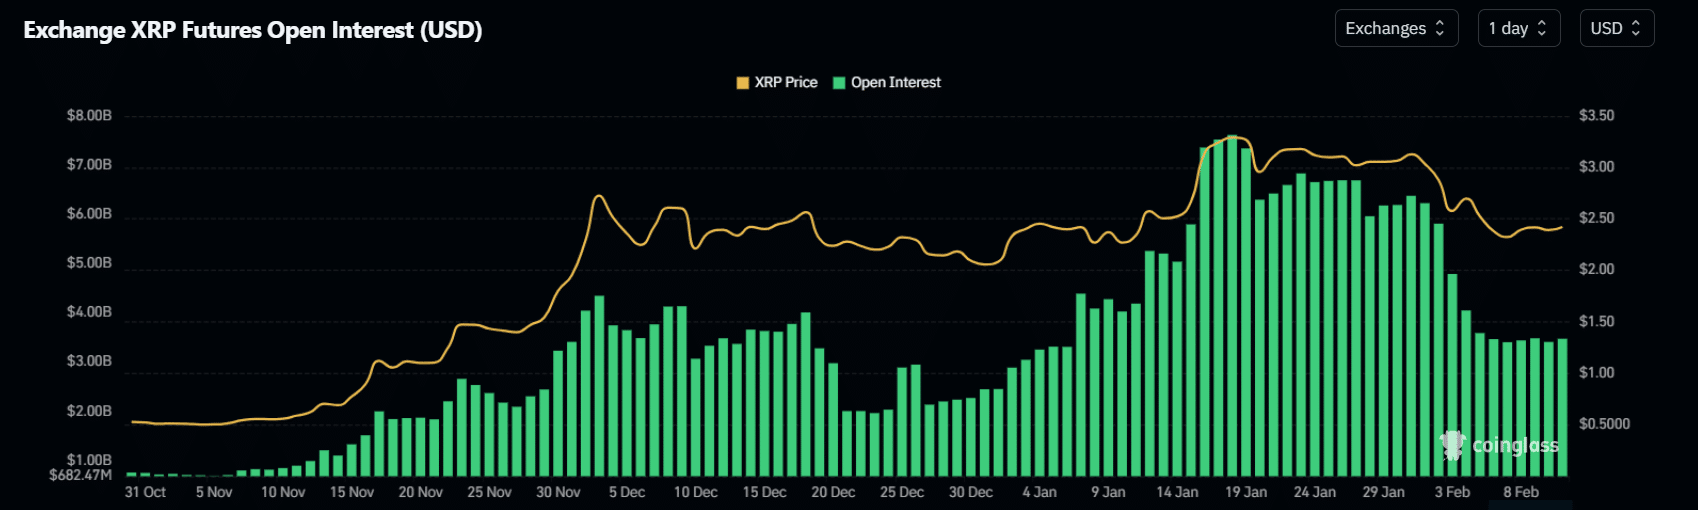Click the $1.00 right axis label

[x=1597, y=372]
